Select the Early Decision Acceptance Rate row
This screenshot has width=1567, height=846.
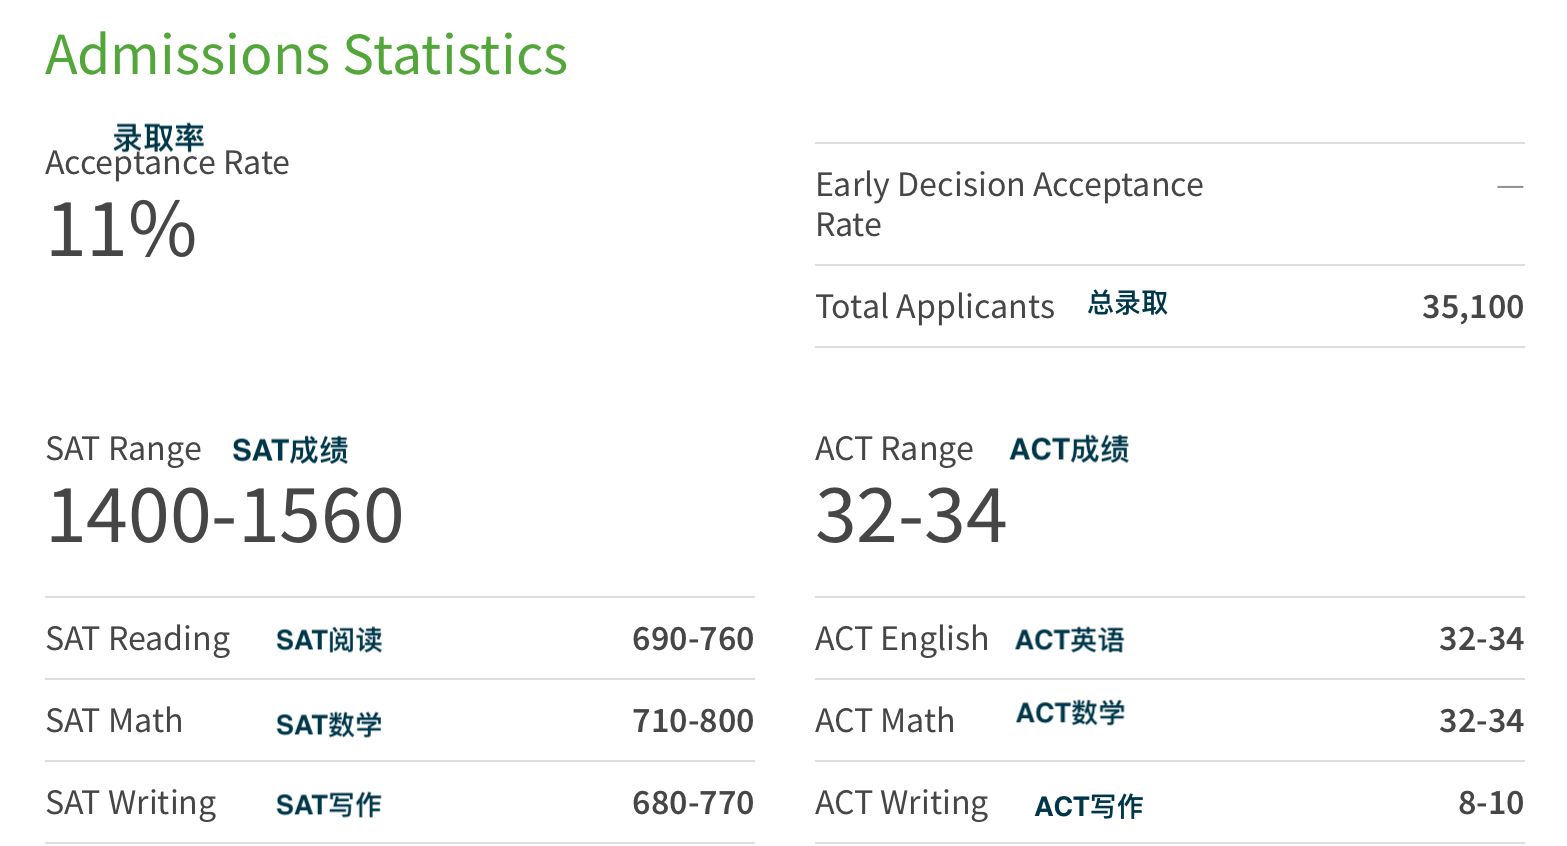coord(1169,204)
